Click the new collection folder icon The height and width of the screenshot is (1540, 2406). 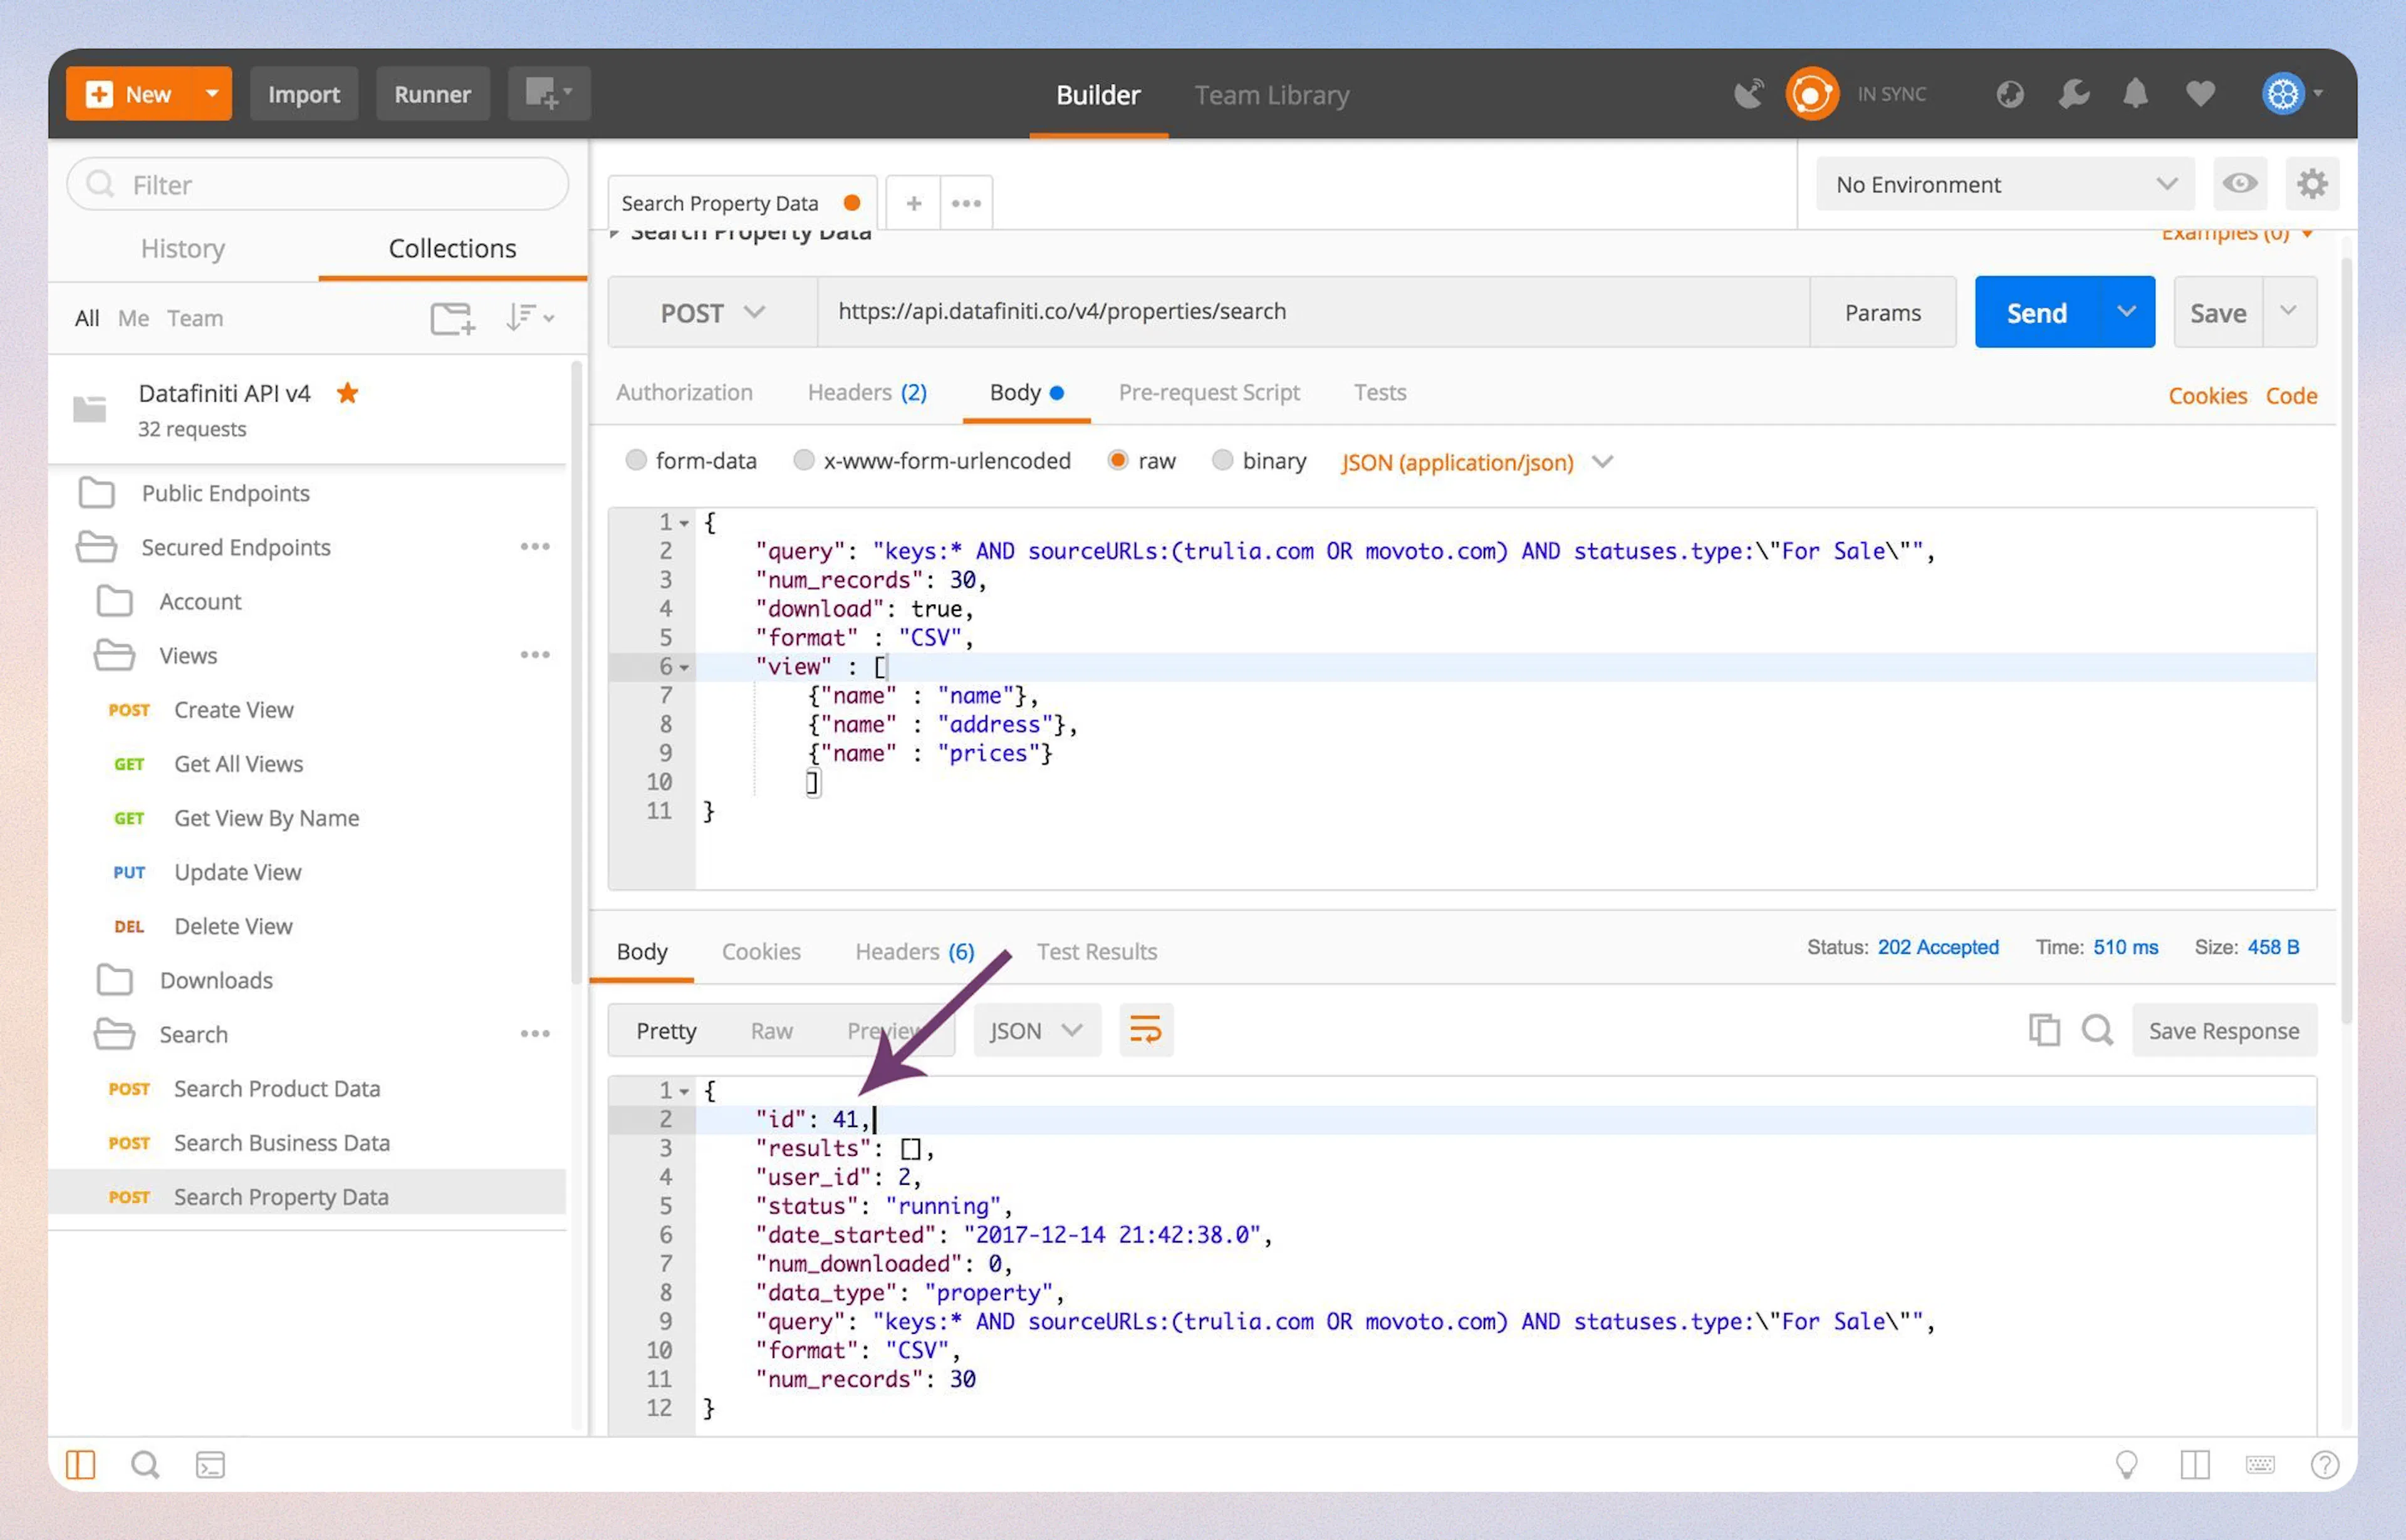click(x=451, y=318)
